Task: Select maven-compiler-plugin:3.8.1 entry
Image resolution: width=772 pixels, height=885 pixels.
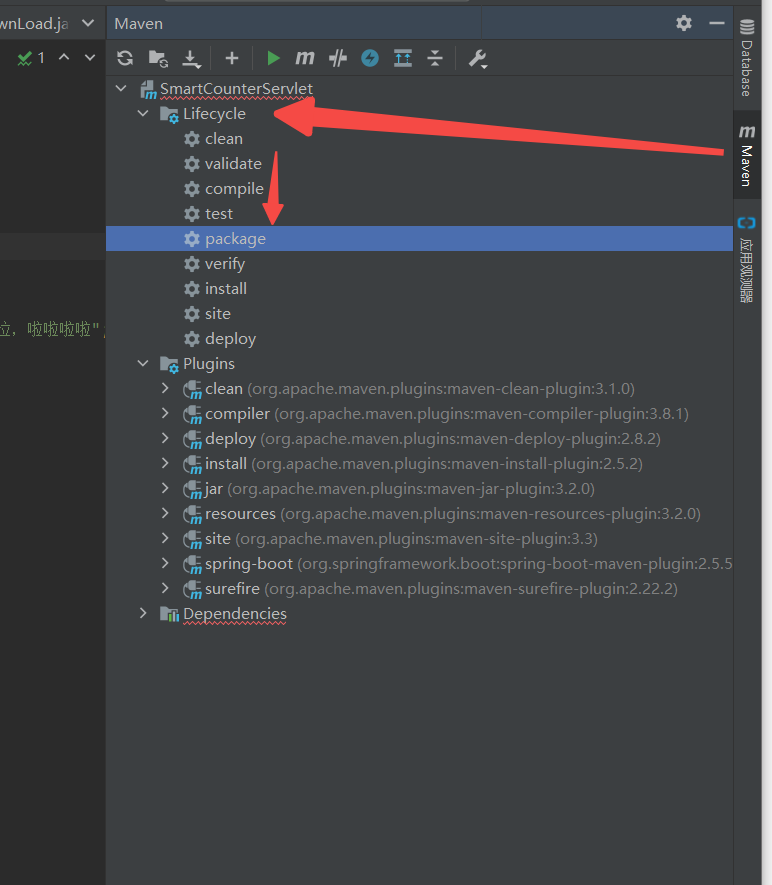Action: pos(419,414)
